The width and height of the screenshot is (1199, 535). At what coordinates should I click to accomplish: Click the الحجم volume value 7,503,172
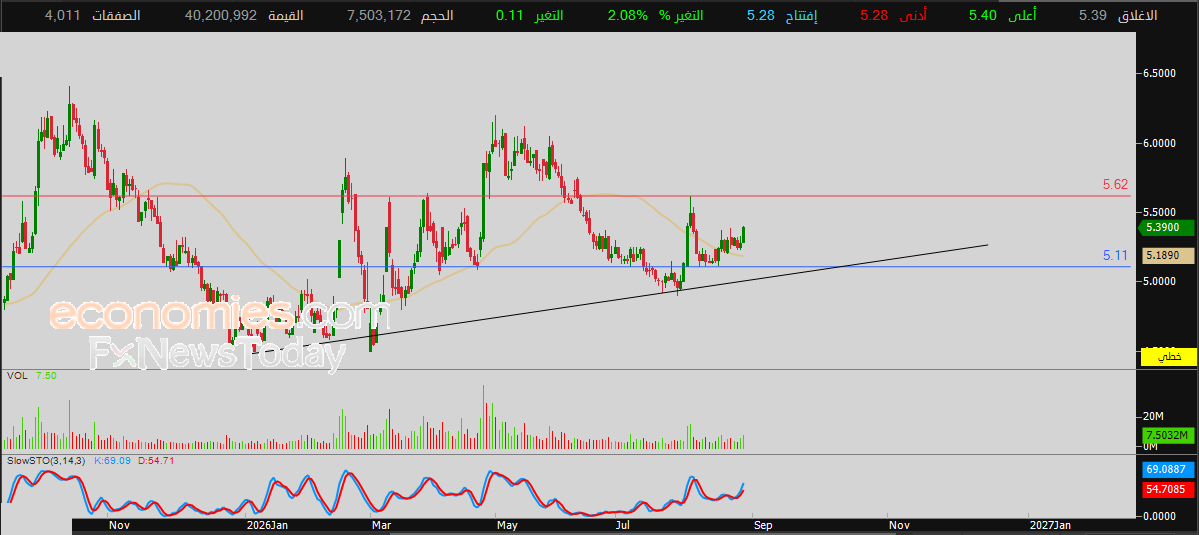pyautogui.click(x=379, y=15)
